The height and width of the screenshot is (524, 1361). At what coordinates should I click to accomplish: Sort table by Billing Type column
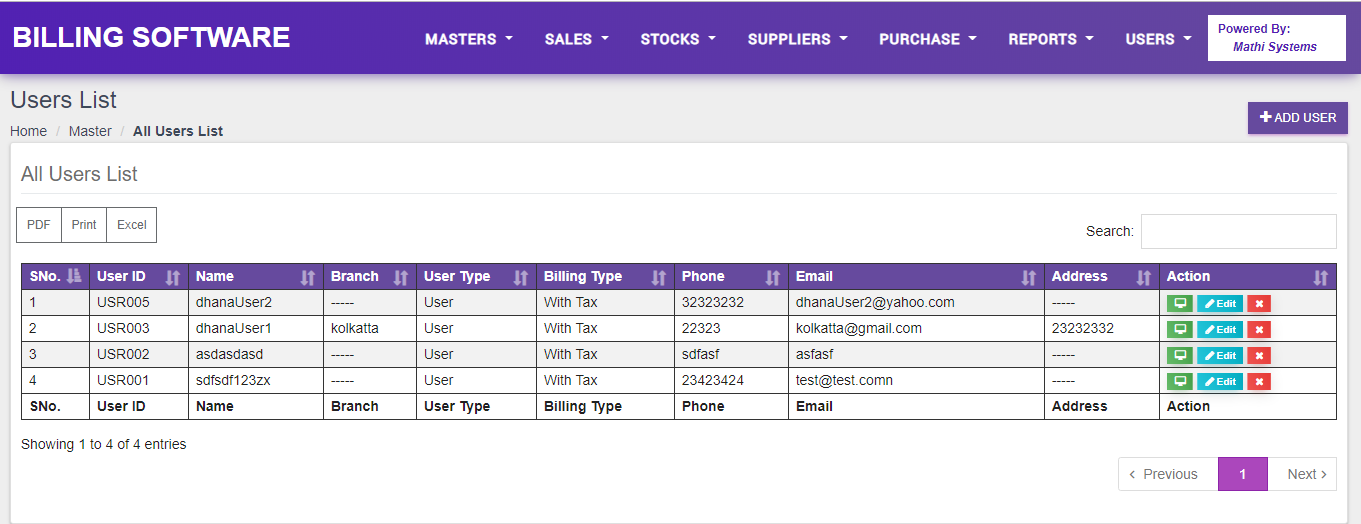(x=605, y=277)
